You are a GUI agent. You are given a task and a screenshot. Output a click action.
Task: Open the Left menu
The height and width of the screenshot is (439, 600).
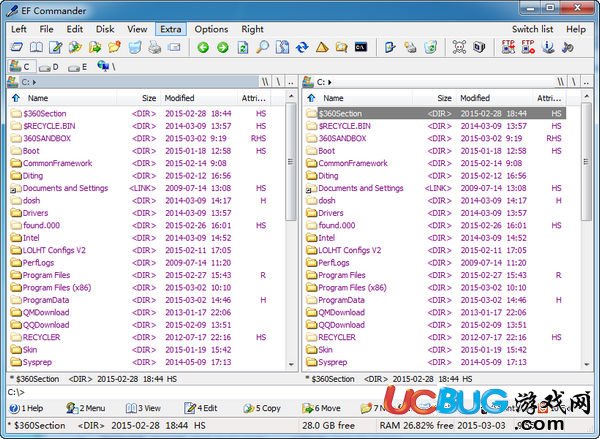tap(19, 29)
